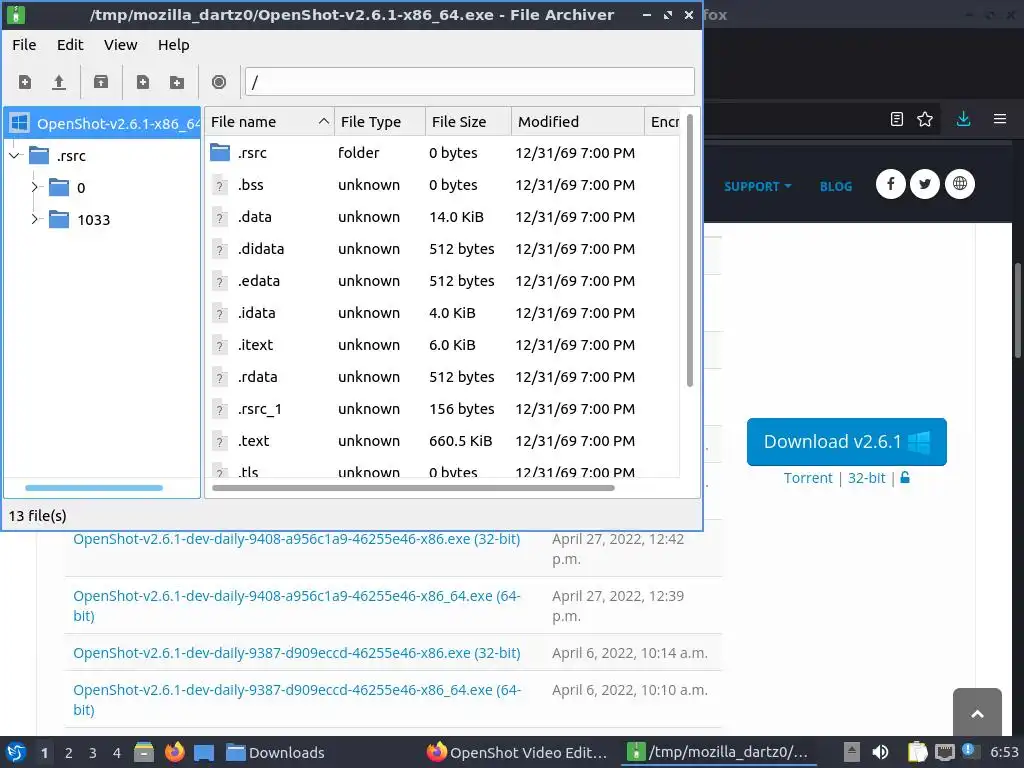Click the Stop circular toolbar icon
The height and width of the screenshot is (768, 1024).
219,82
